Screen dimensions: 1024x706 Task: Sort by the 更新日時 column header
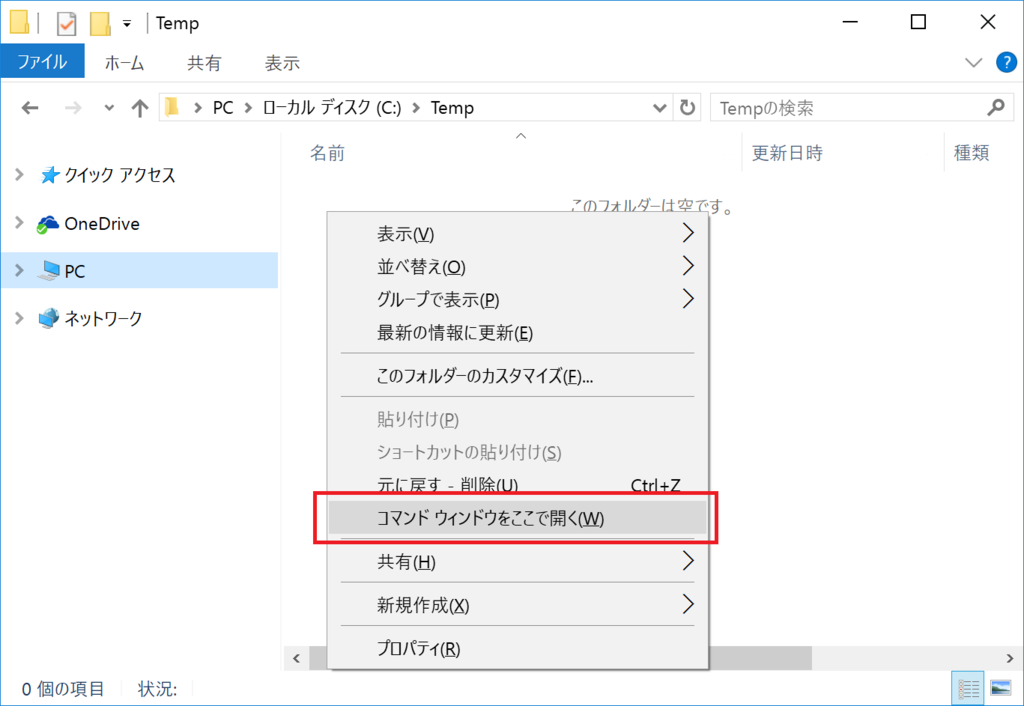coord(787,153)
